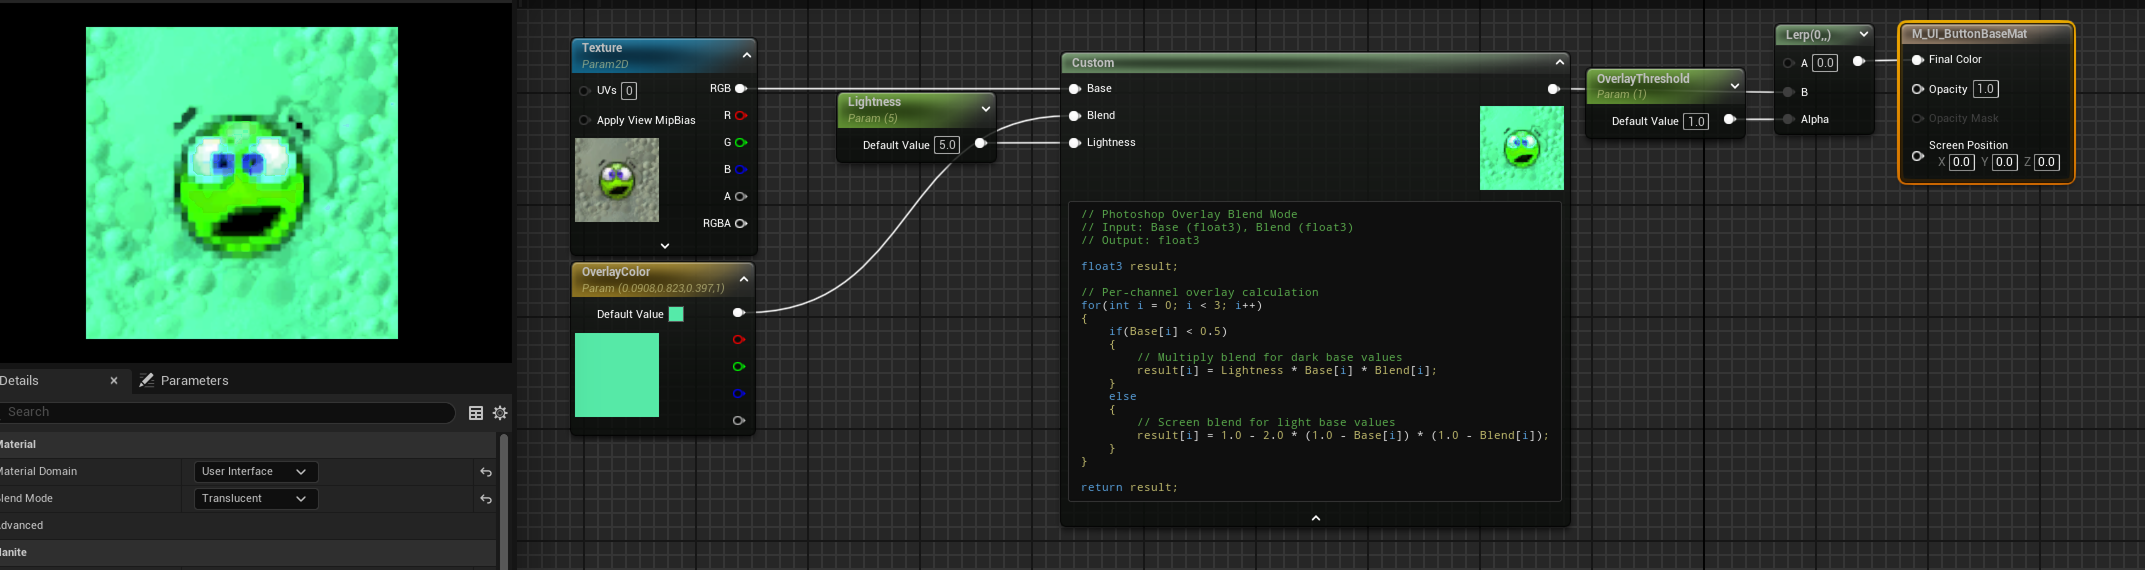Collapse the Custom node header chevron
This screenshot has width=2145, height=570.
[1559, 62]
